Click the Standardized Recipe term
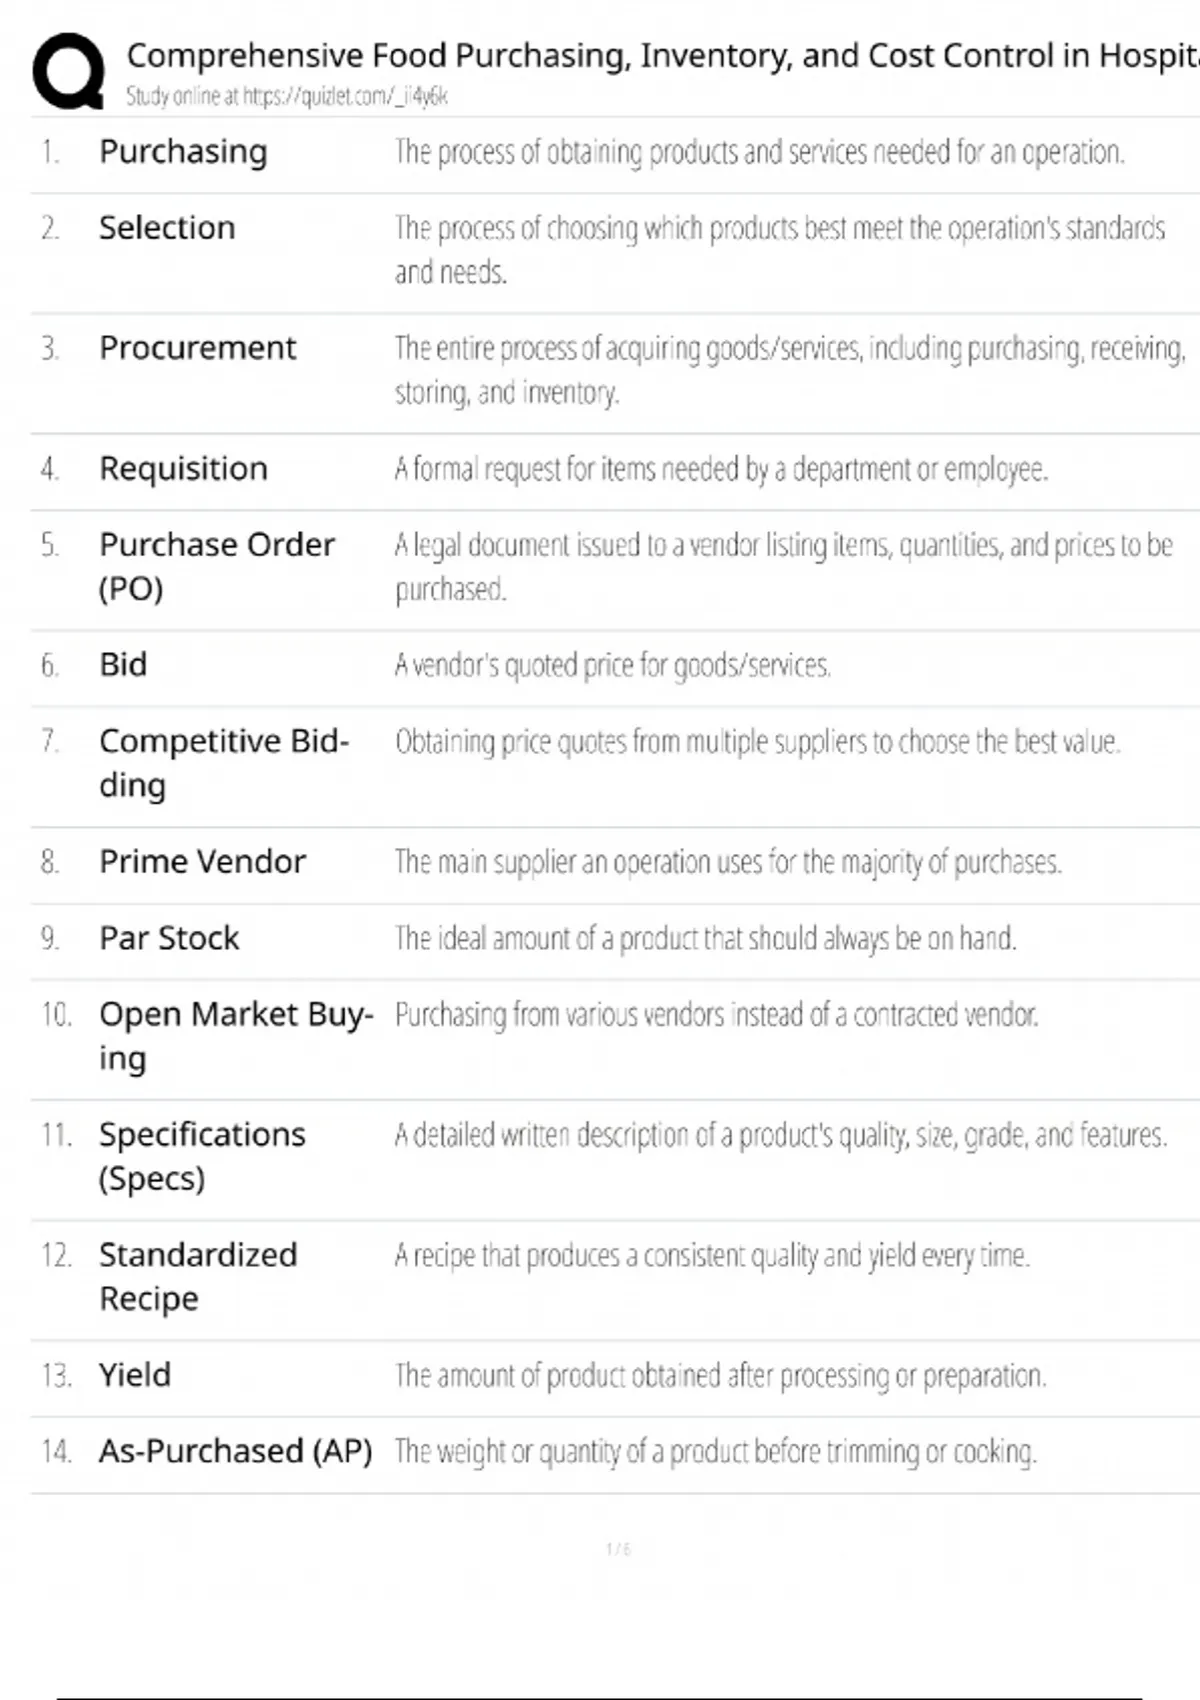This screenshot has width=1200, height=1700. pos(197,1275)
